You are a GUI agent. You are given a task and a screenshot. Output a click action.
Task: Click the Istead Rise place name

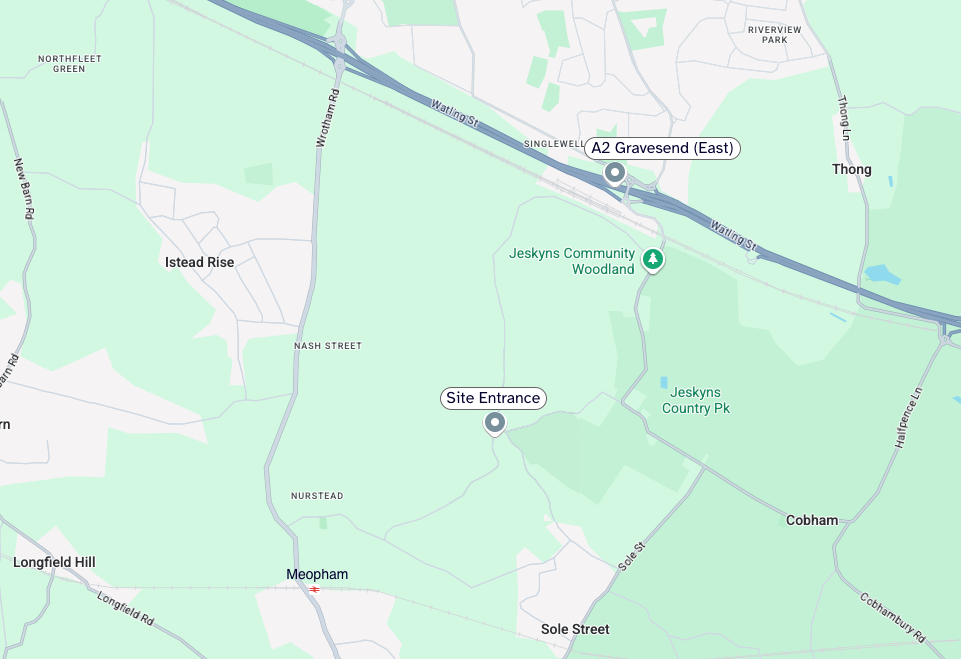click(x=199, y=262)
